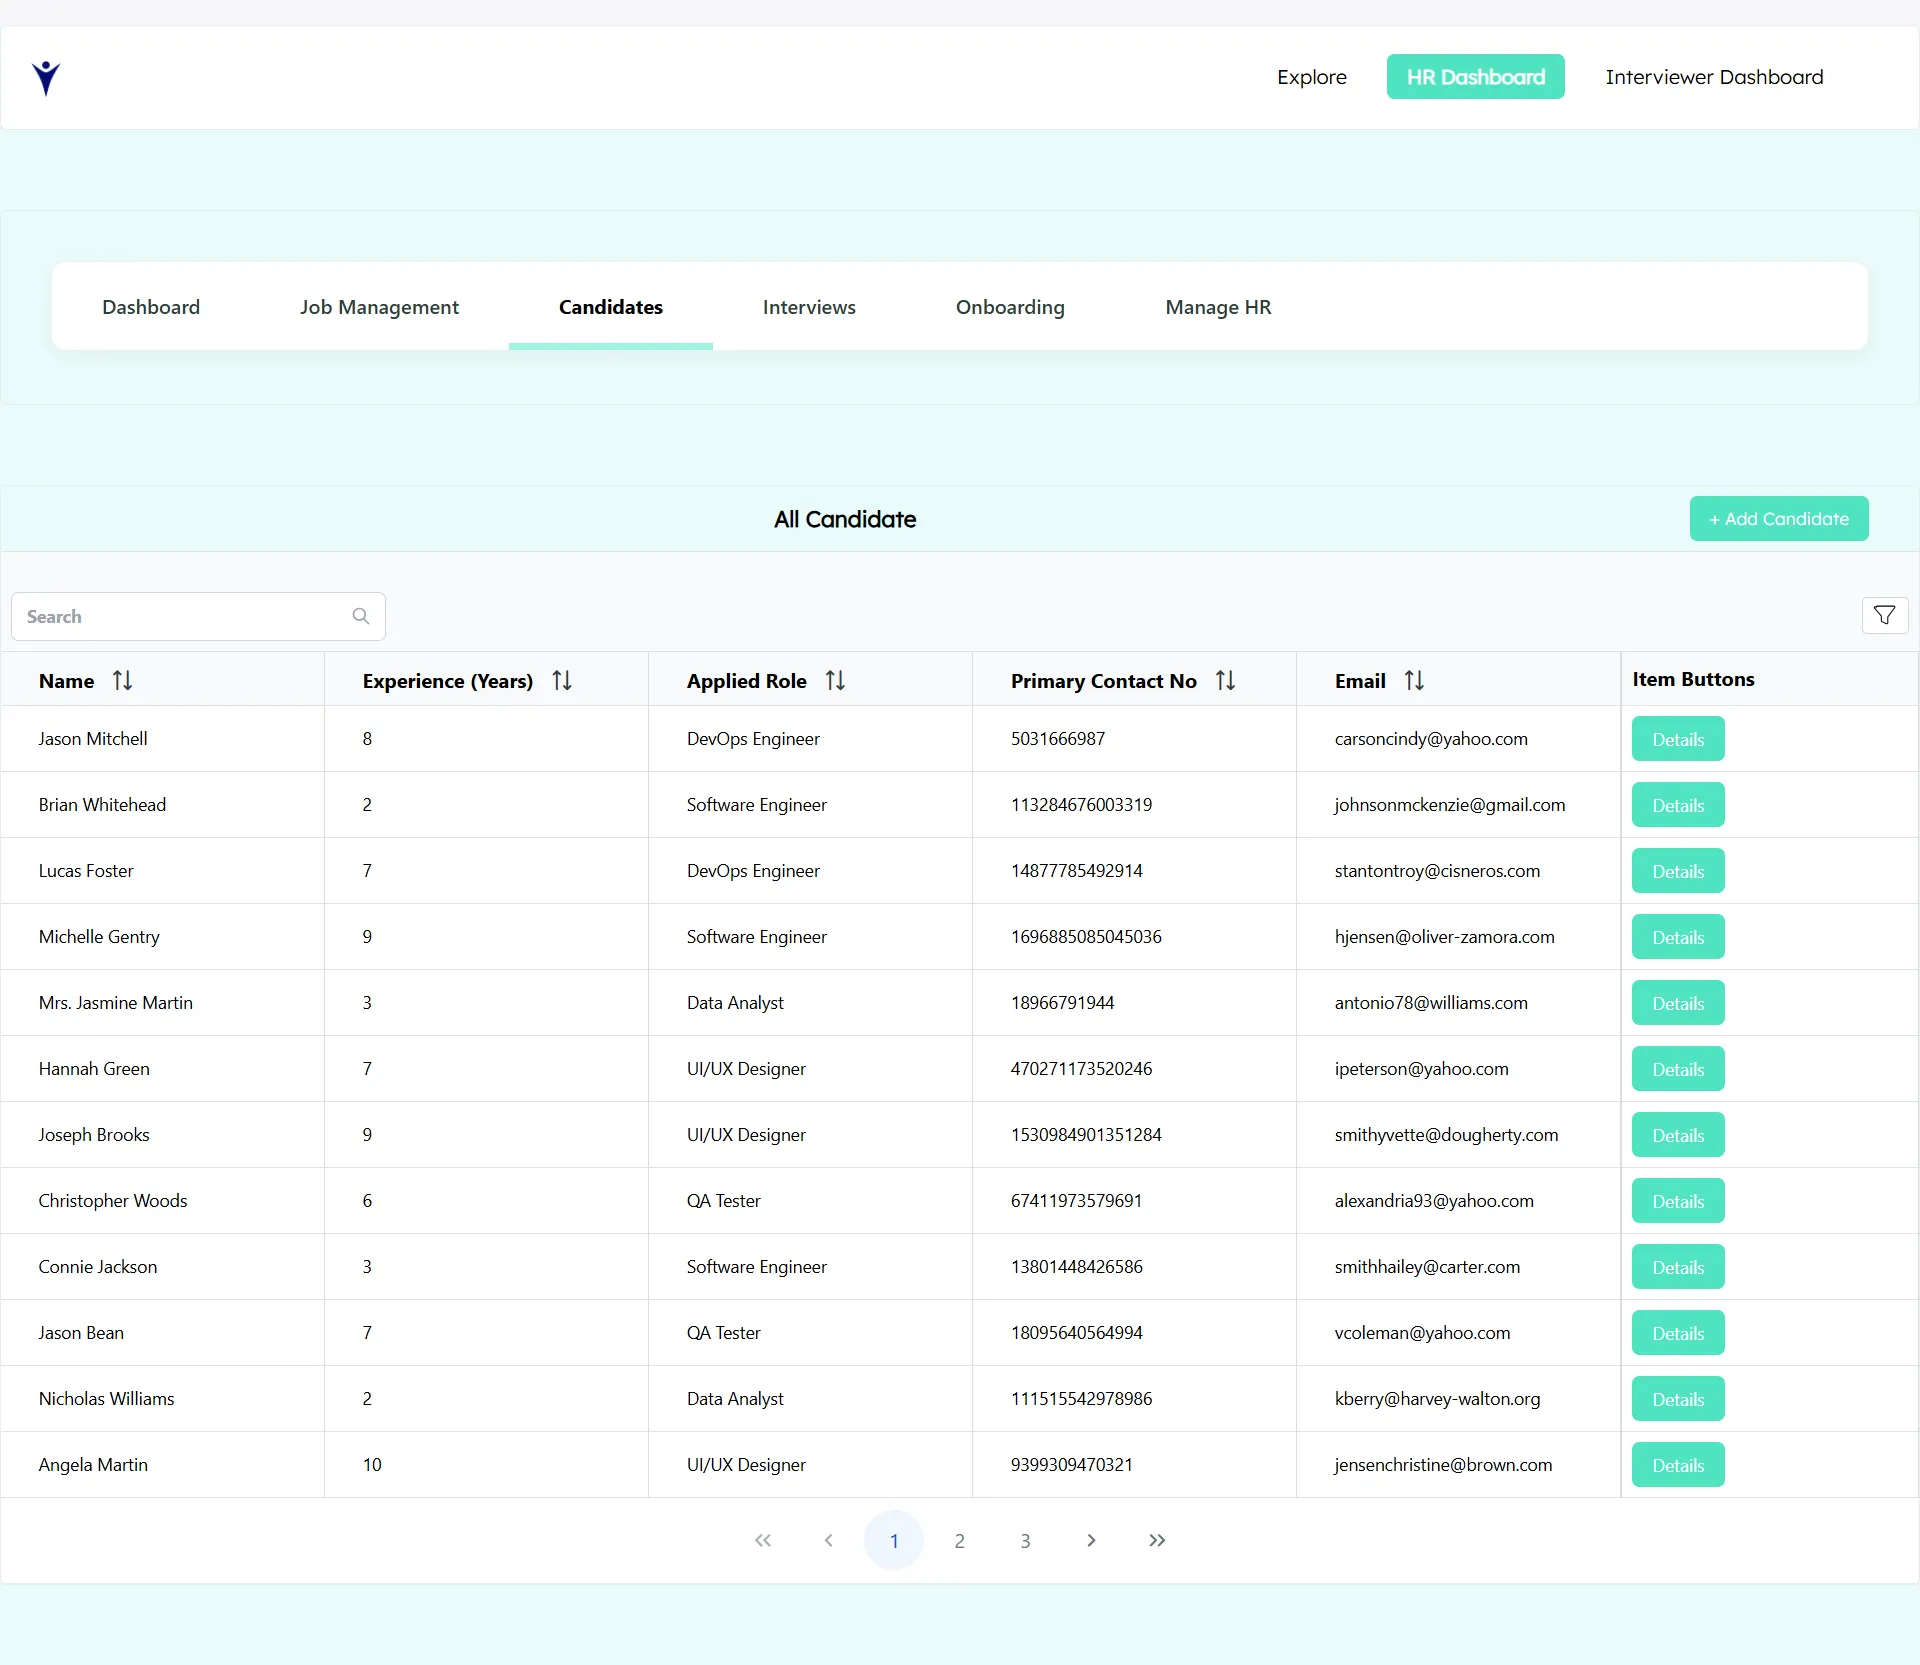Screen dimensions: 1920x1665
Task: Sort by Applied Role column
Action: [835, 681]
